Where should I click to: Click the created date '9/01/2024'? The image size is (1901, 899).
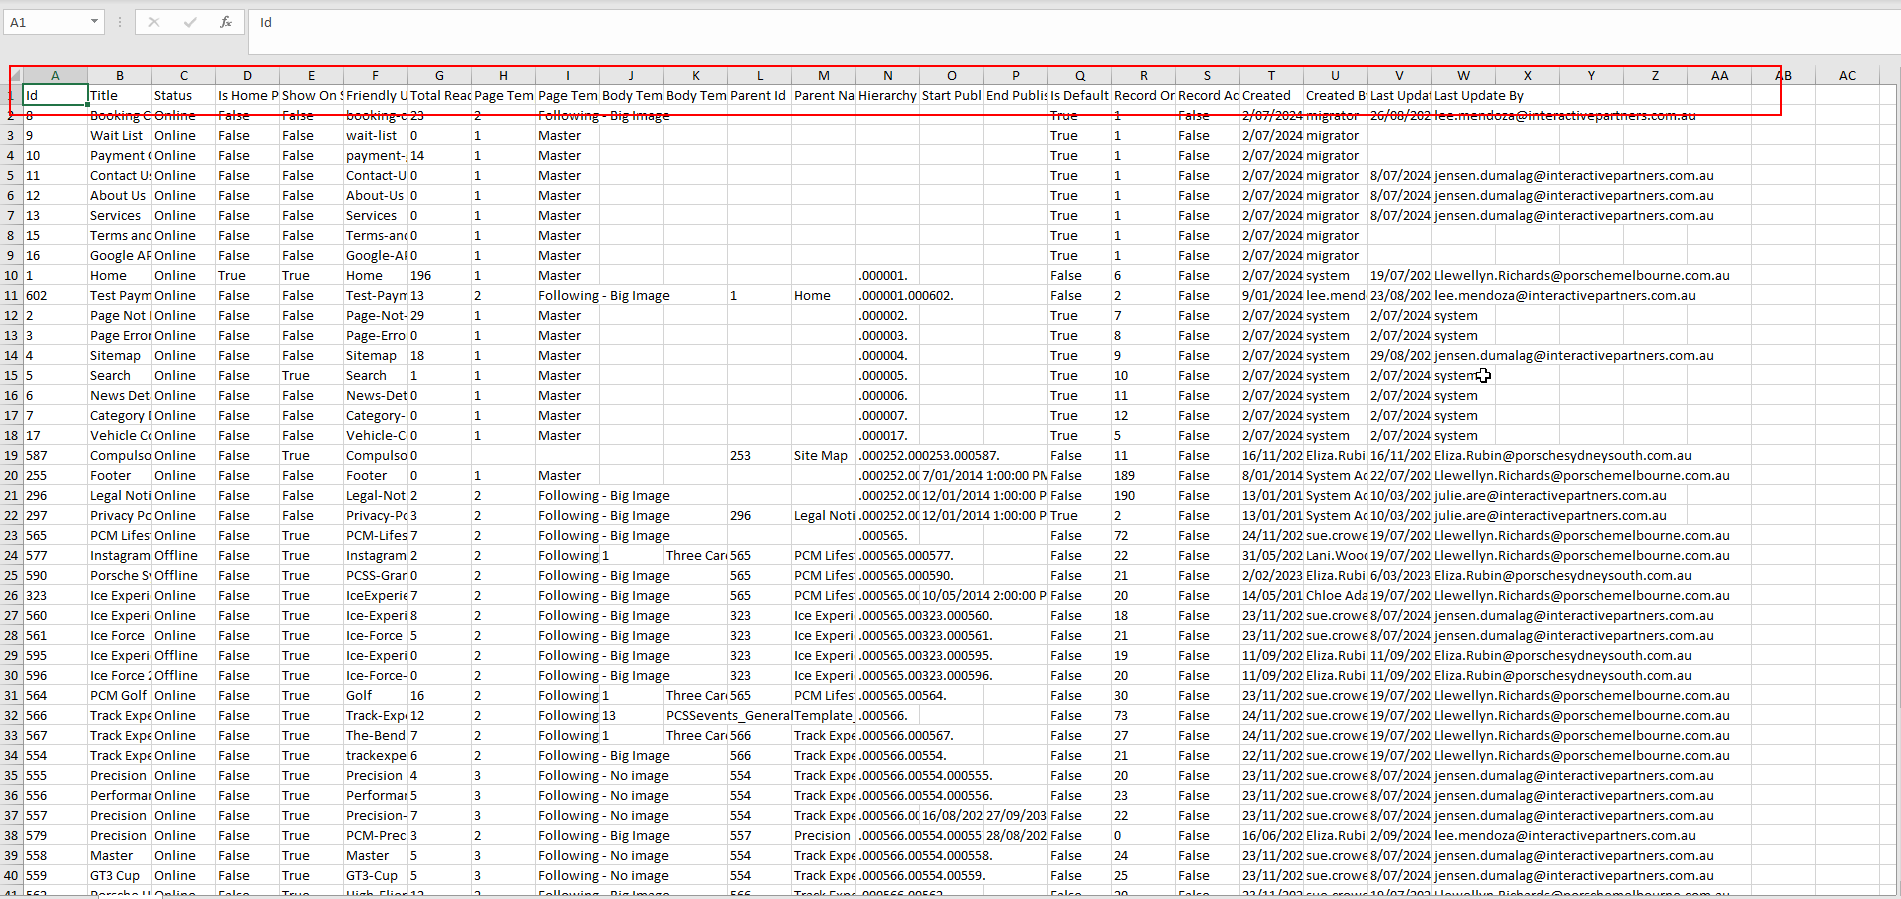pos(1271,295)
